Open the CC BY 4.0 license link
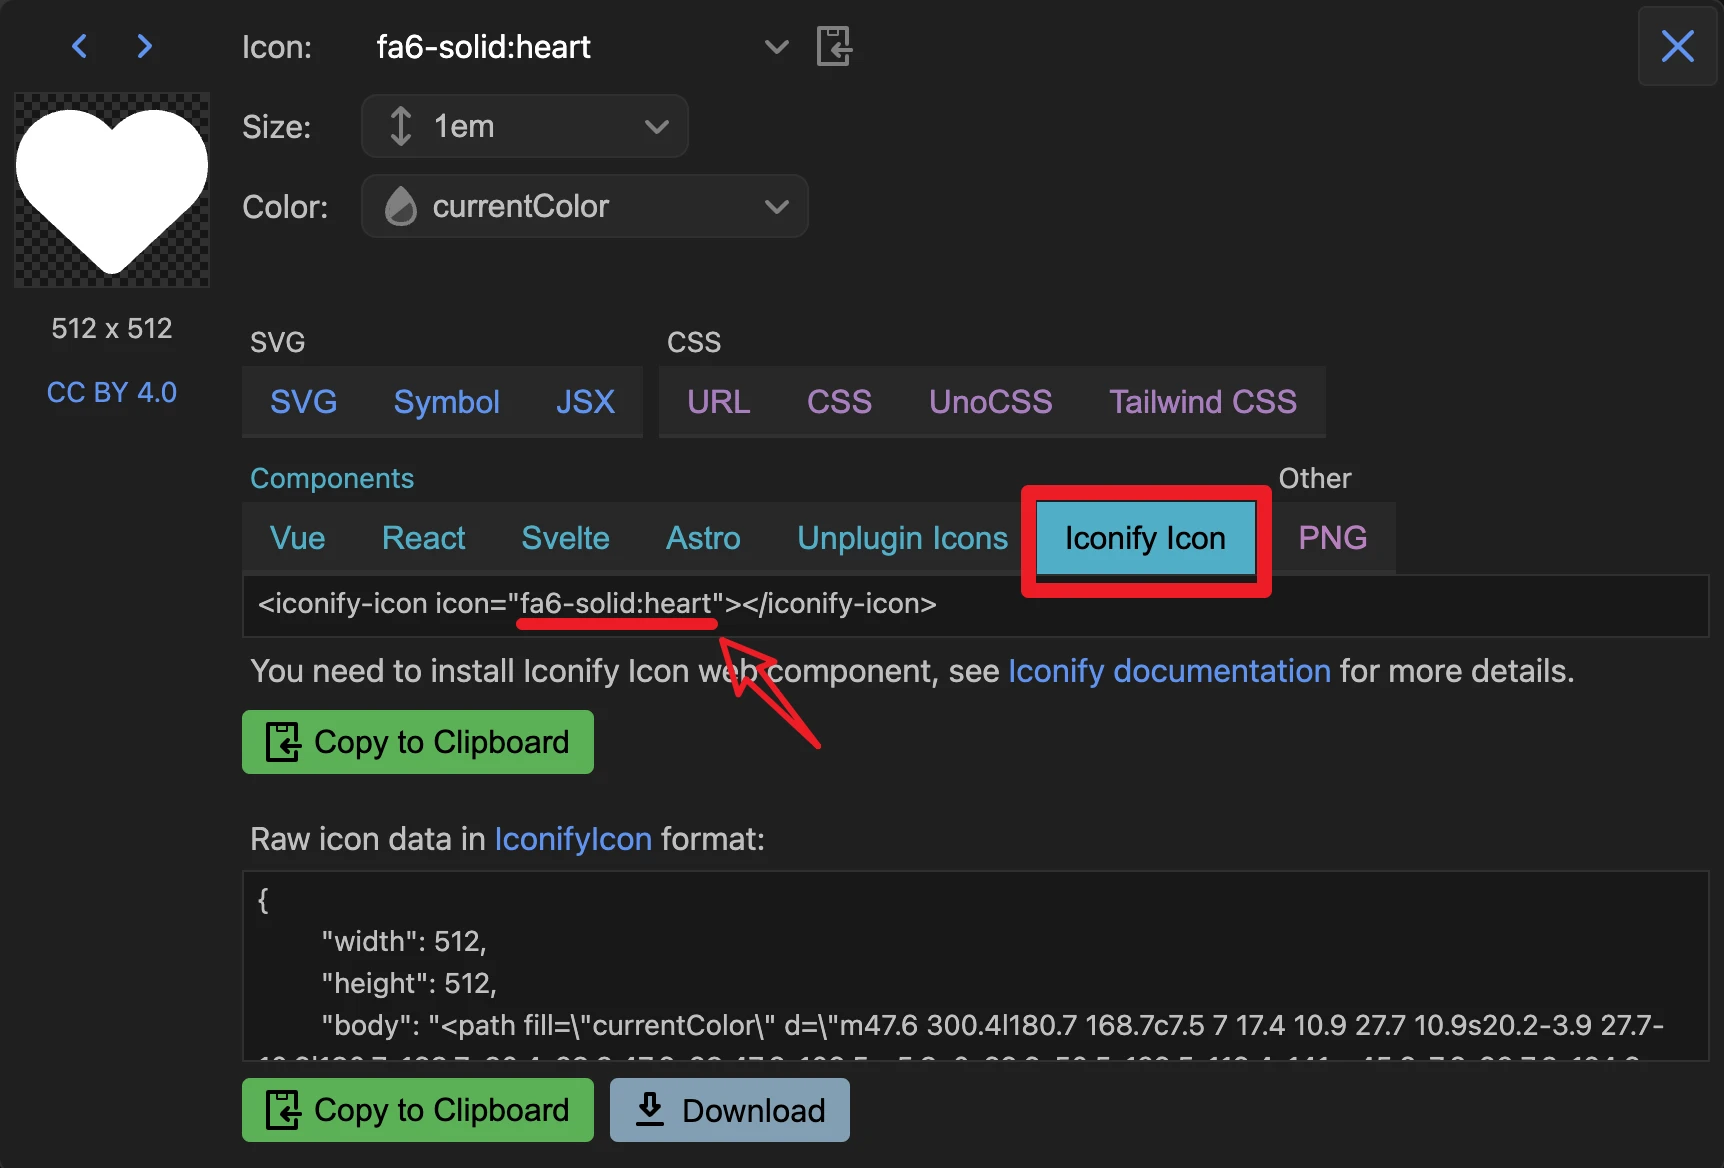Image resolution: width=1724 pixels, height=1168 pixels. click(x=112, y=392)
